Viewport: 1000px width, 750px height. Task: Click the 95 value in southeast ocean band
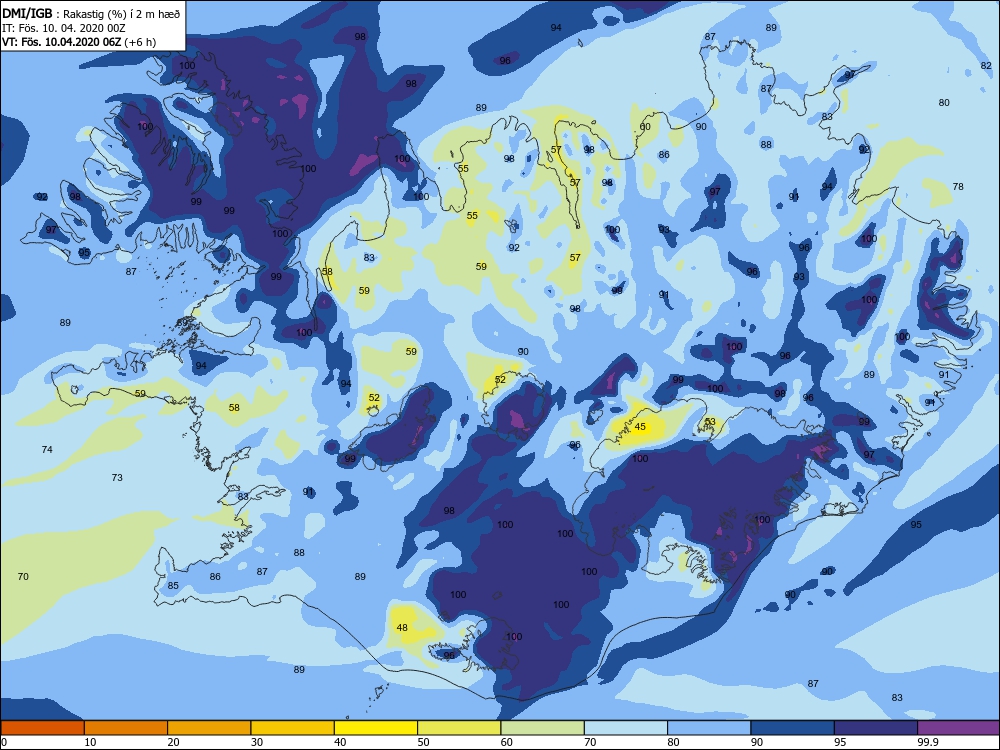pos(916,525)
